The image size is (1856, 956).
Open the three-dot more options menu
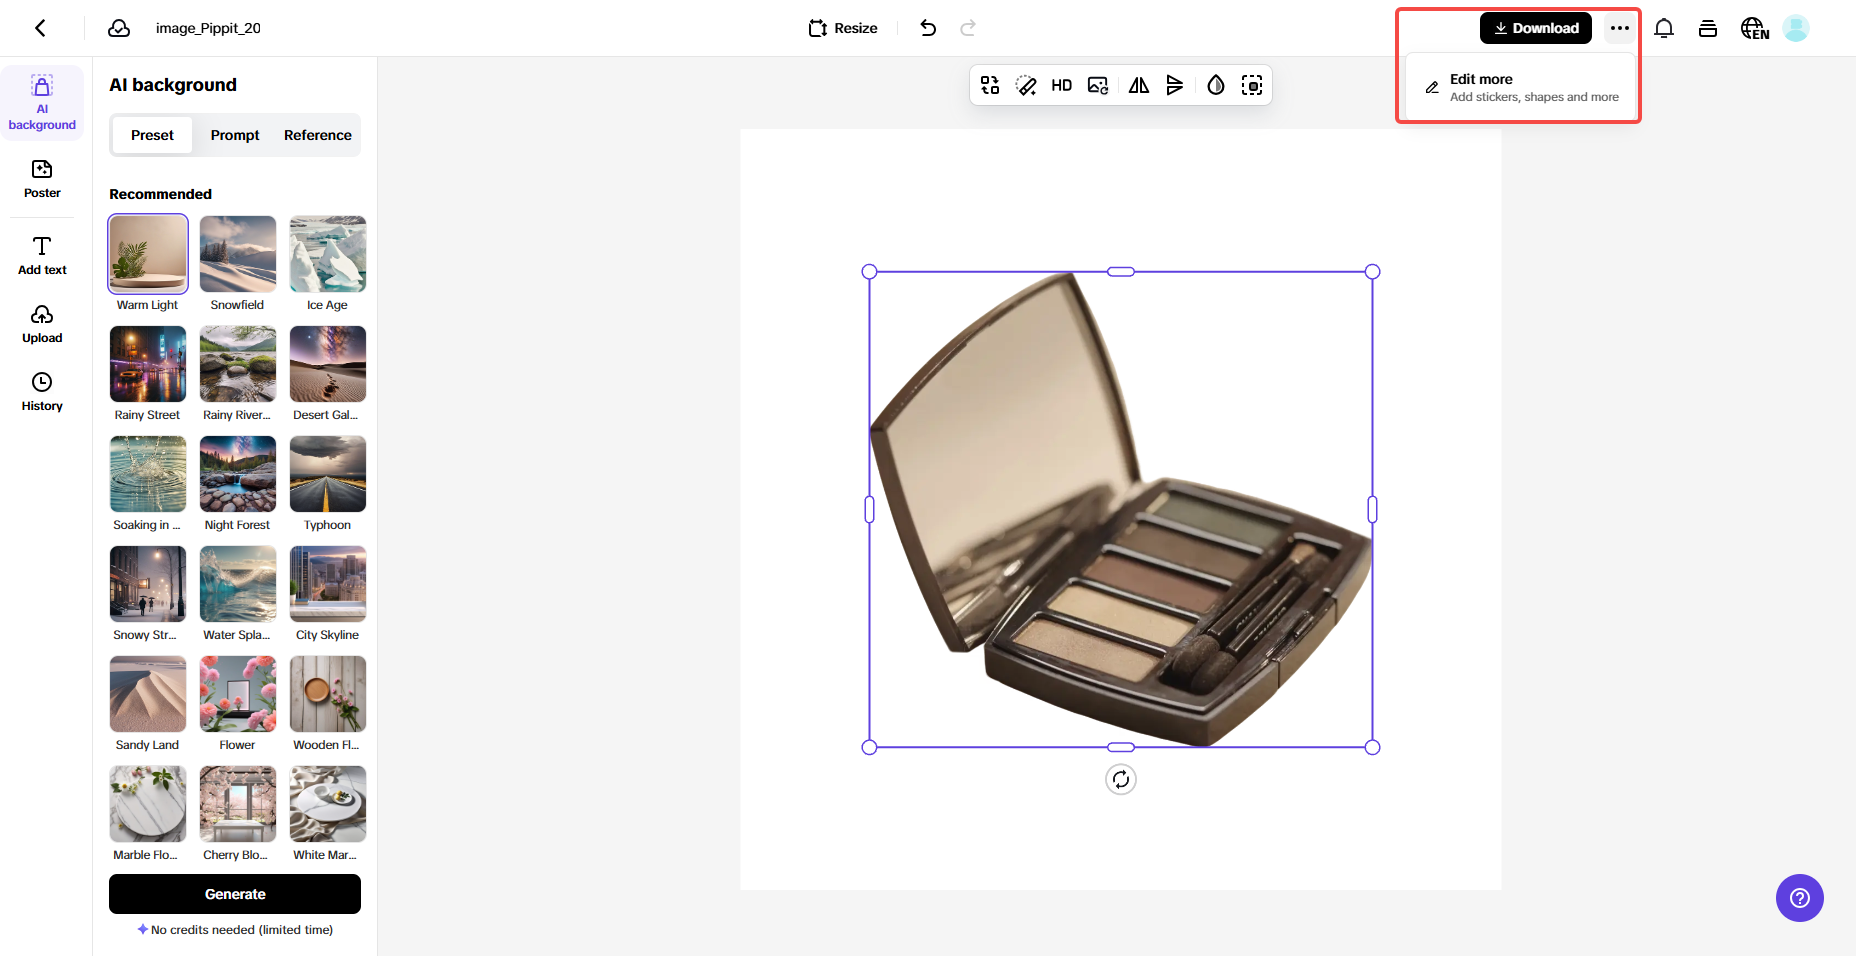1620,28
